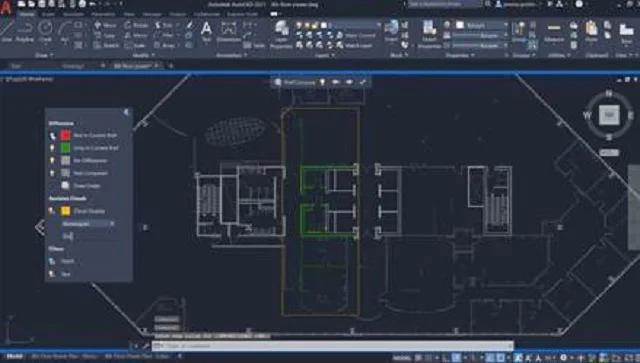
Task: Expand the Properties panel dropdown
Action: pyautogui.click(x=460, y=55)
